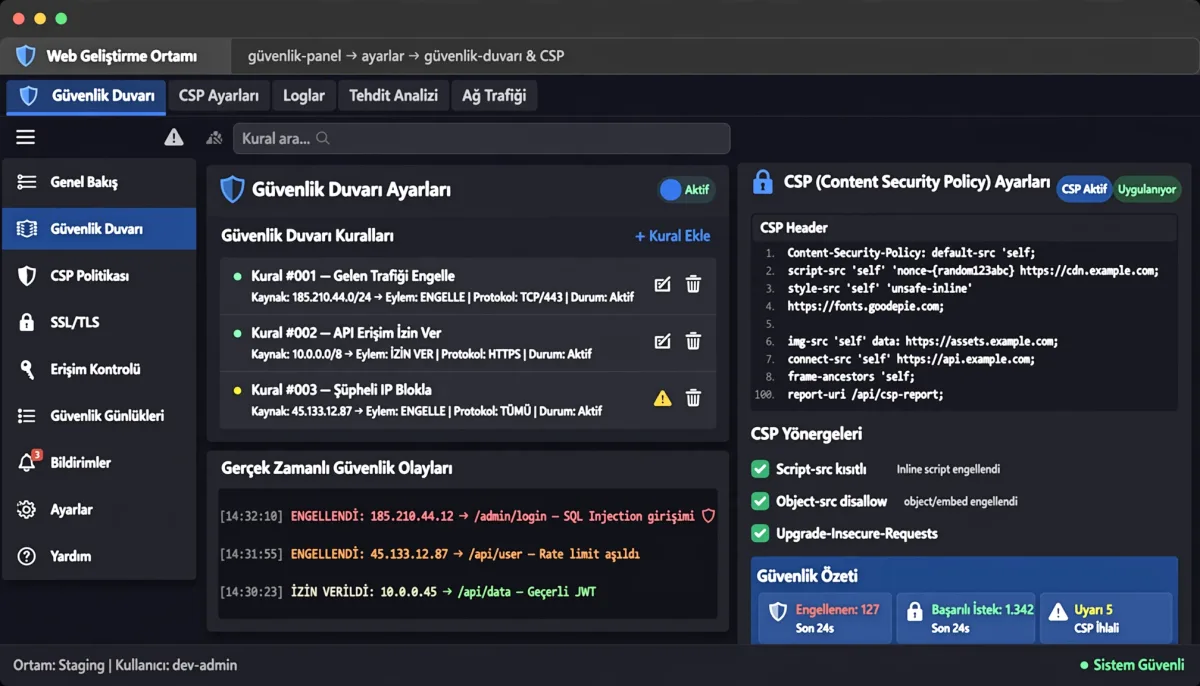Click the shield logo in title bar
The height and width of the screenshot is (686, 1200).
pos(26,56)
